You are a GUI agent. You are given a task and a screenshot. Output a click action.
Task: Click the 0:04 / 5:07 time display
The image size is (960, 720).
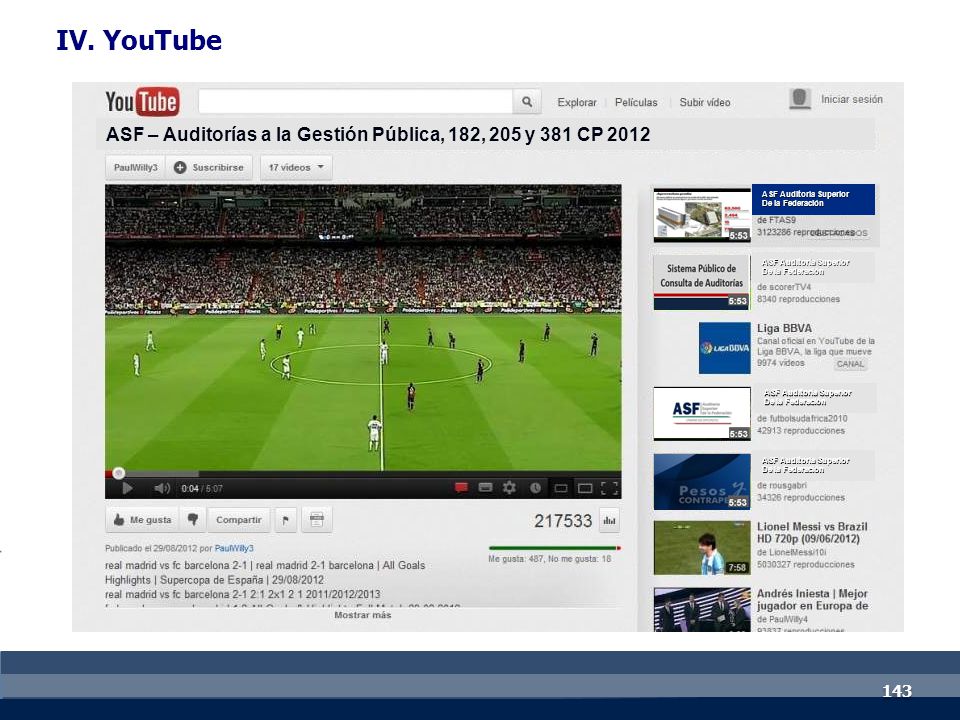[x=202, y=489]
